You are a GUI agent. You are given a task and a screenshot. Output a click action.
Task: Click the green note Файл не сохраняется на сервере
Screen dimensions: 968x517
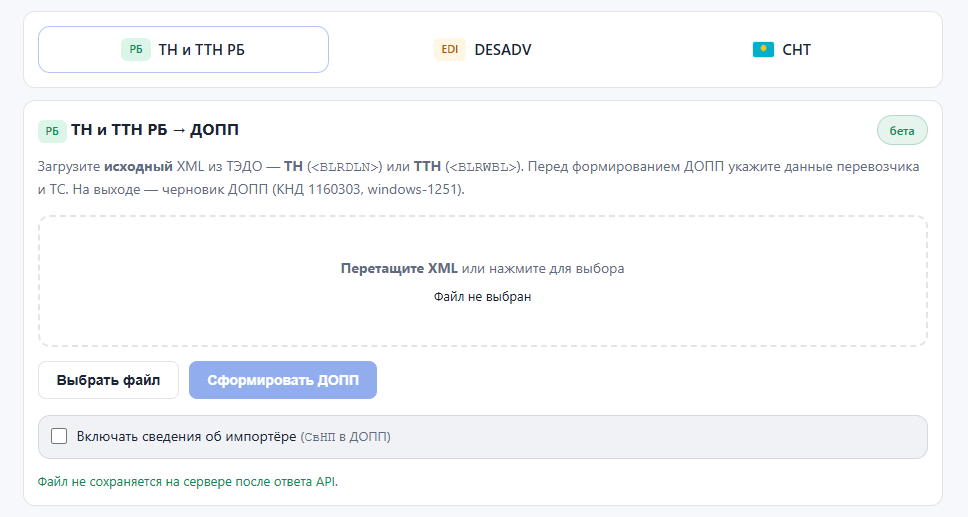188,482
